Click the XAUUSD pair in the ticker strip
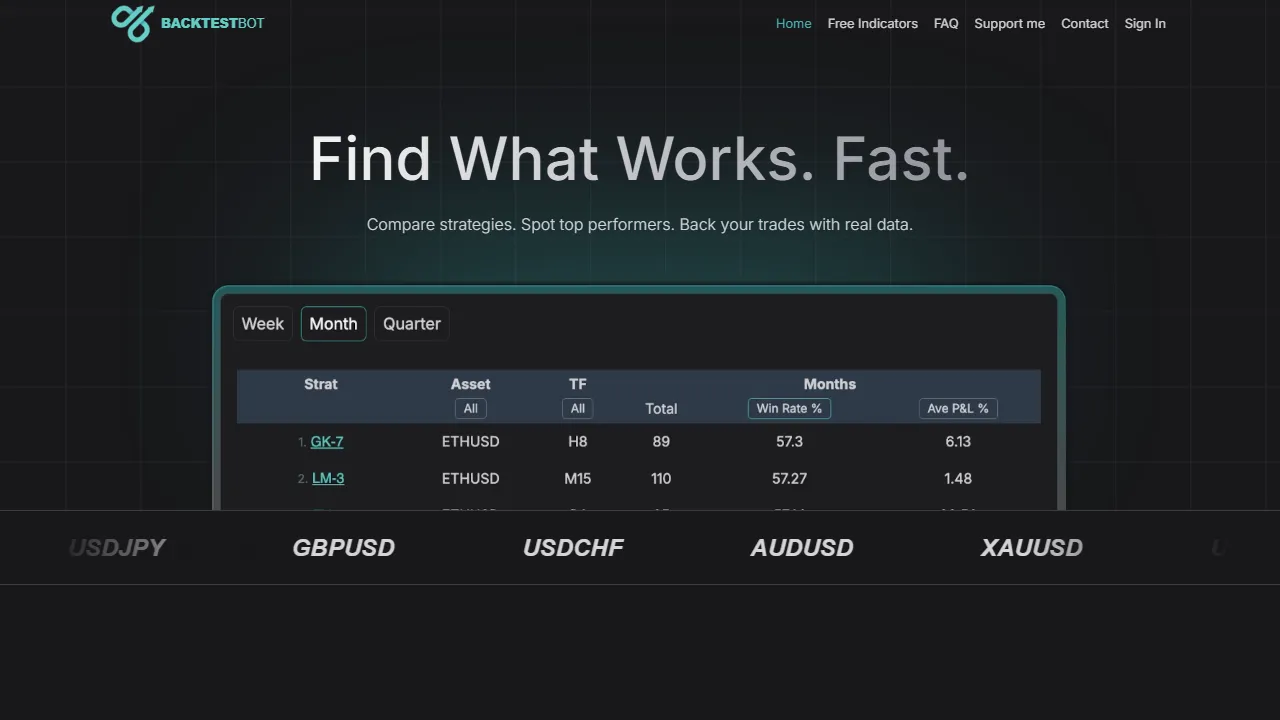 [x=1032, y=547]
